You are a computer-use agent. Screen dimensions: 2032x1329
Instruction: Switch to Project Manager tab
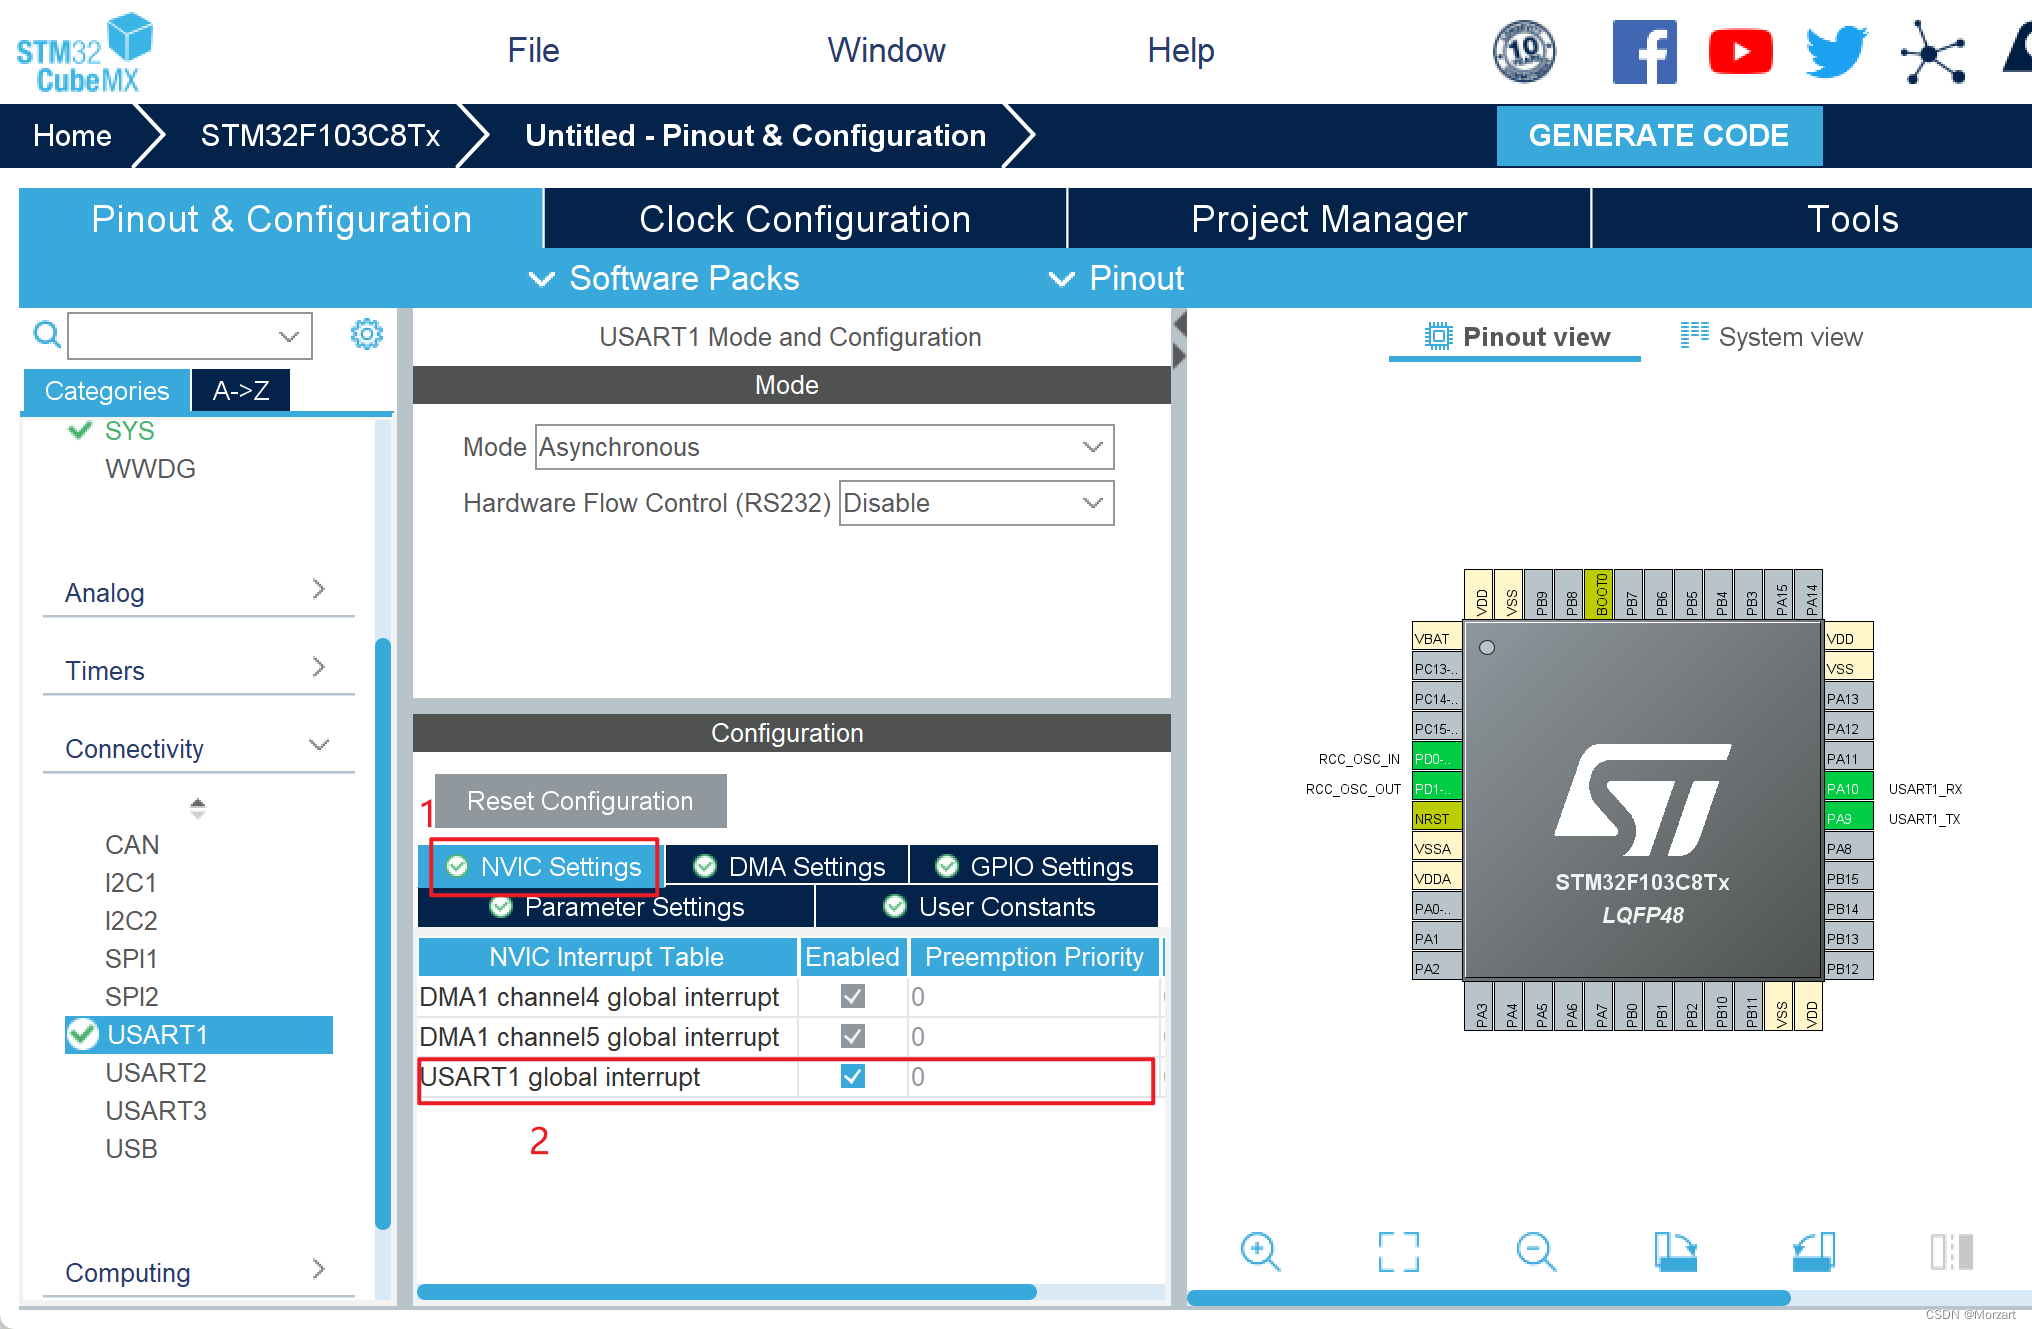[x=1329, y=219]
